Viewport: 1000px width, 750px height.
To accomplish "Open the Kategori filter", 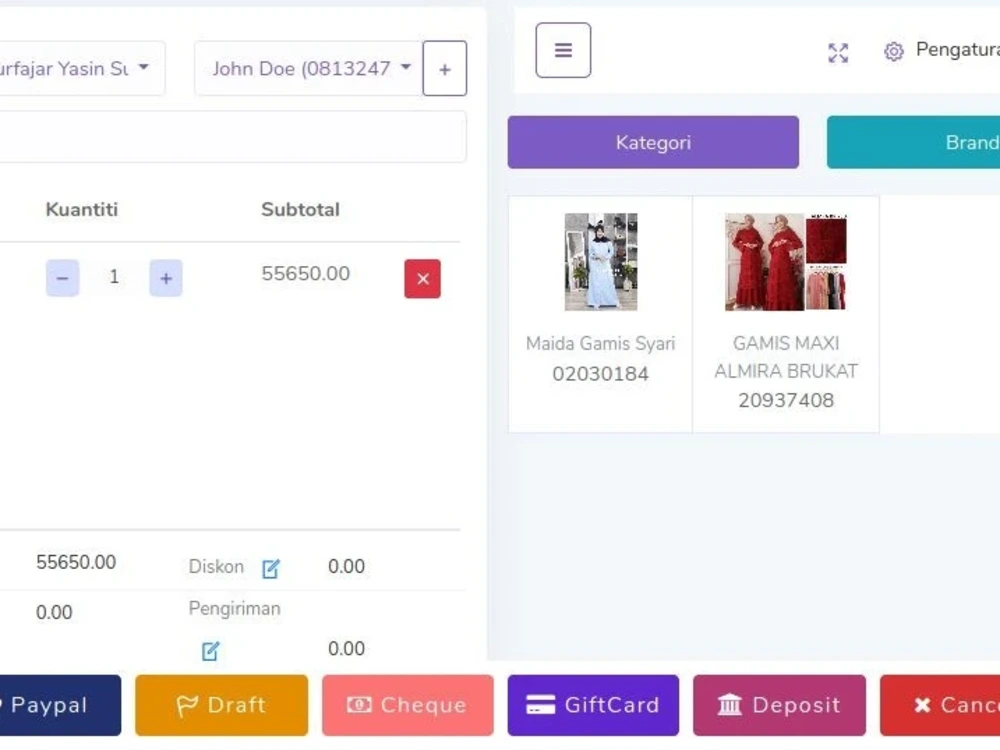I will (652, 142).
